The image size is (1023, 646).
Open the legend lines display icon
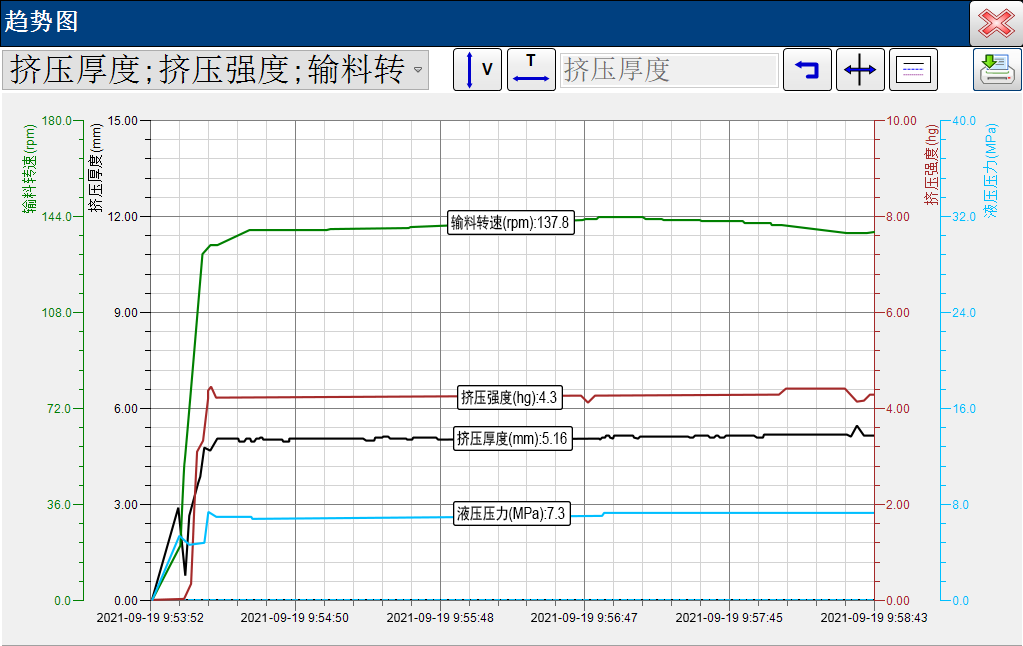(x=913, y=69)
